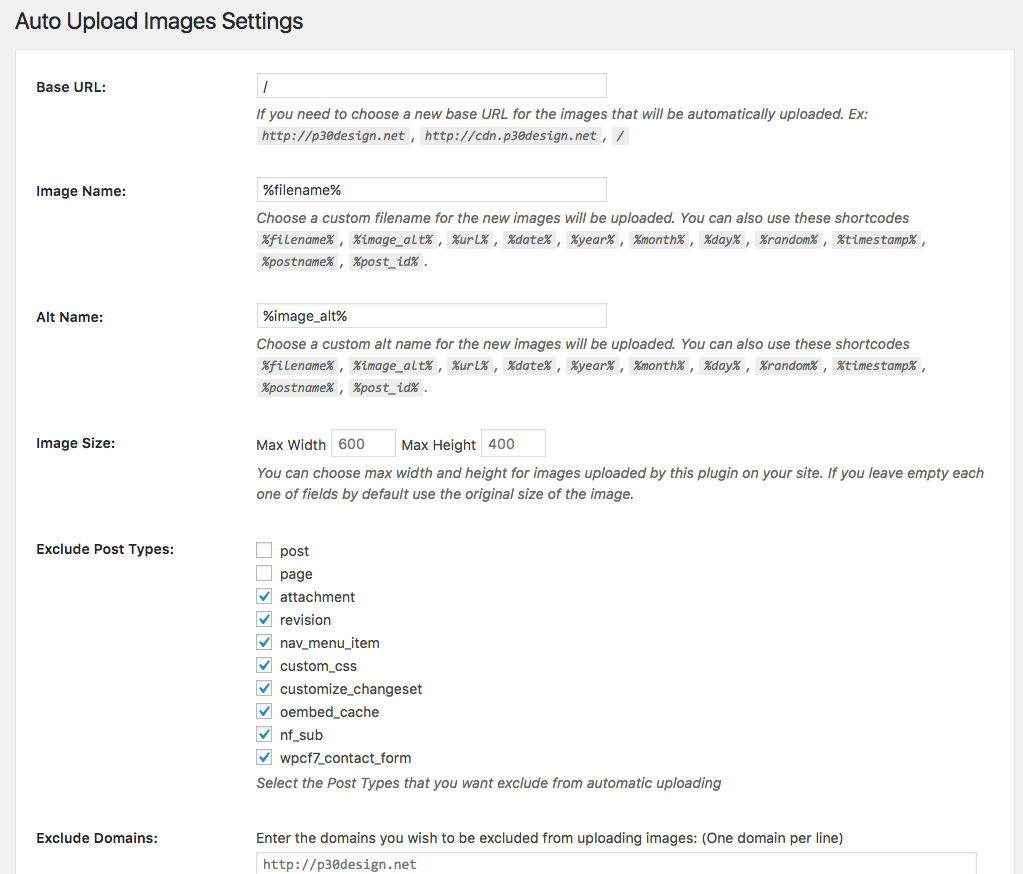Click the Exclude Post Types label
Image resolution: width=1023 pixels, height=874 pixels.
click(x=105, y=549)
